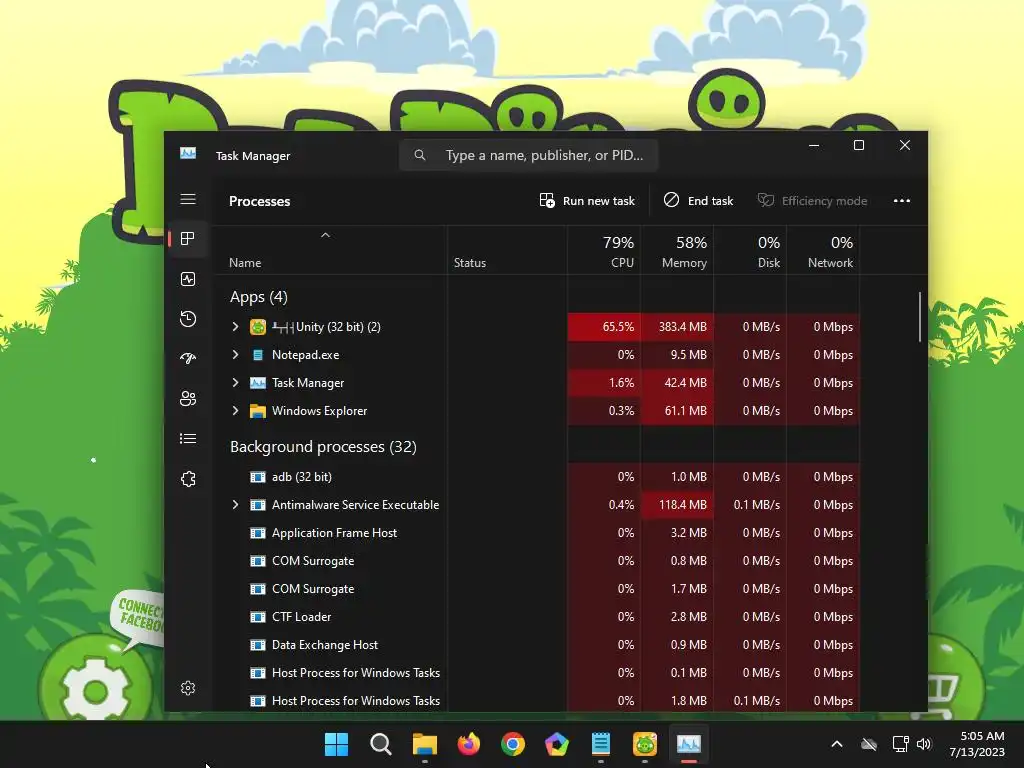Click the processes list vertical scrollbar
This screenshot has height=768, width=1024.
[920, 317]
